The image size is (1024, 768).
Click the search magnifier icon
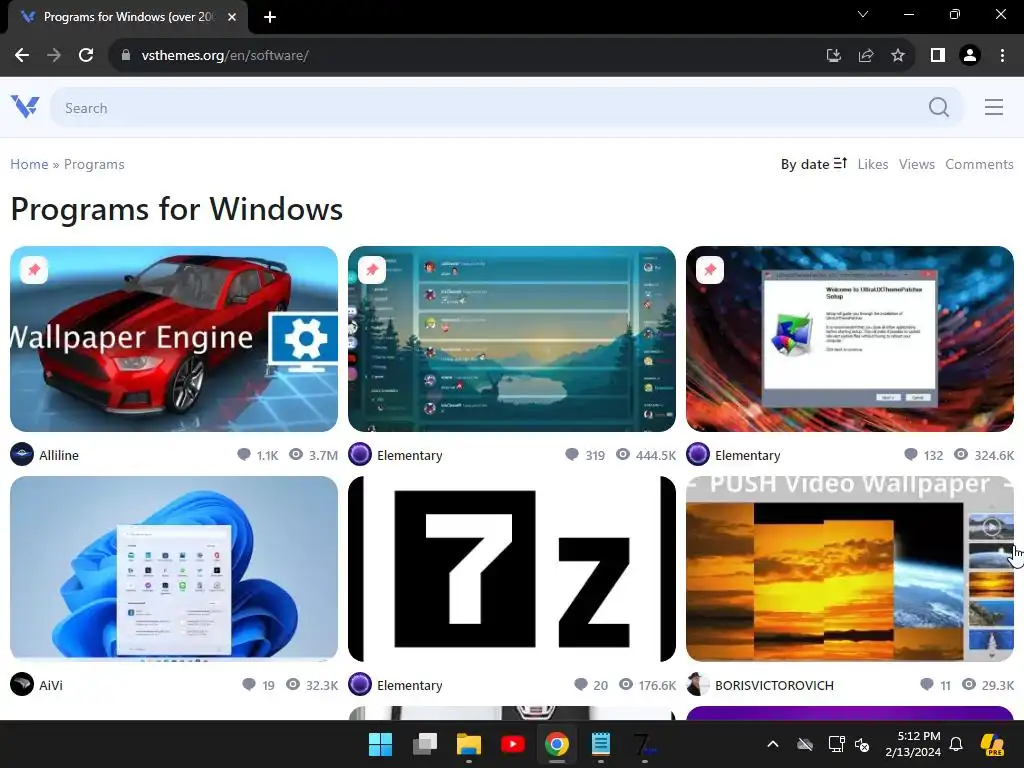point(938,107)
